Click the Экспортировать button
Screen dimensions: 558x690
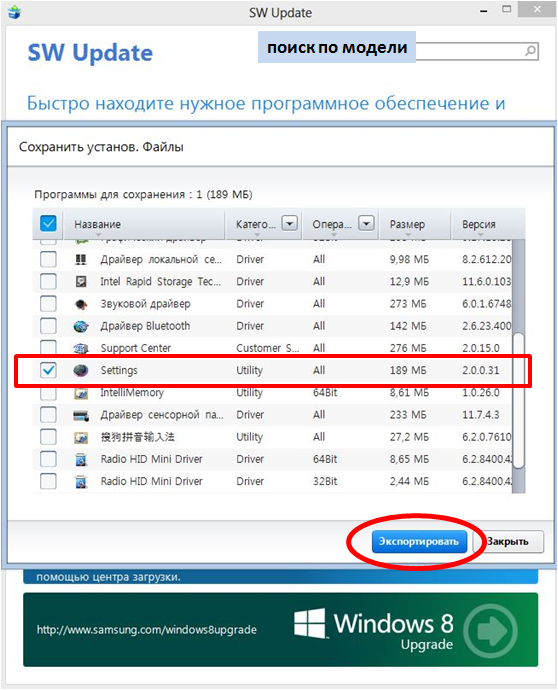pyautogui.click(x=419, y=542)
